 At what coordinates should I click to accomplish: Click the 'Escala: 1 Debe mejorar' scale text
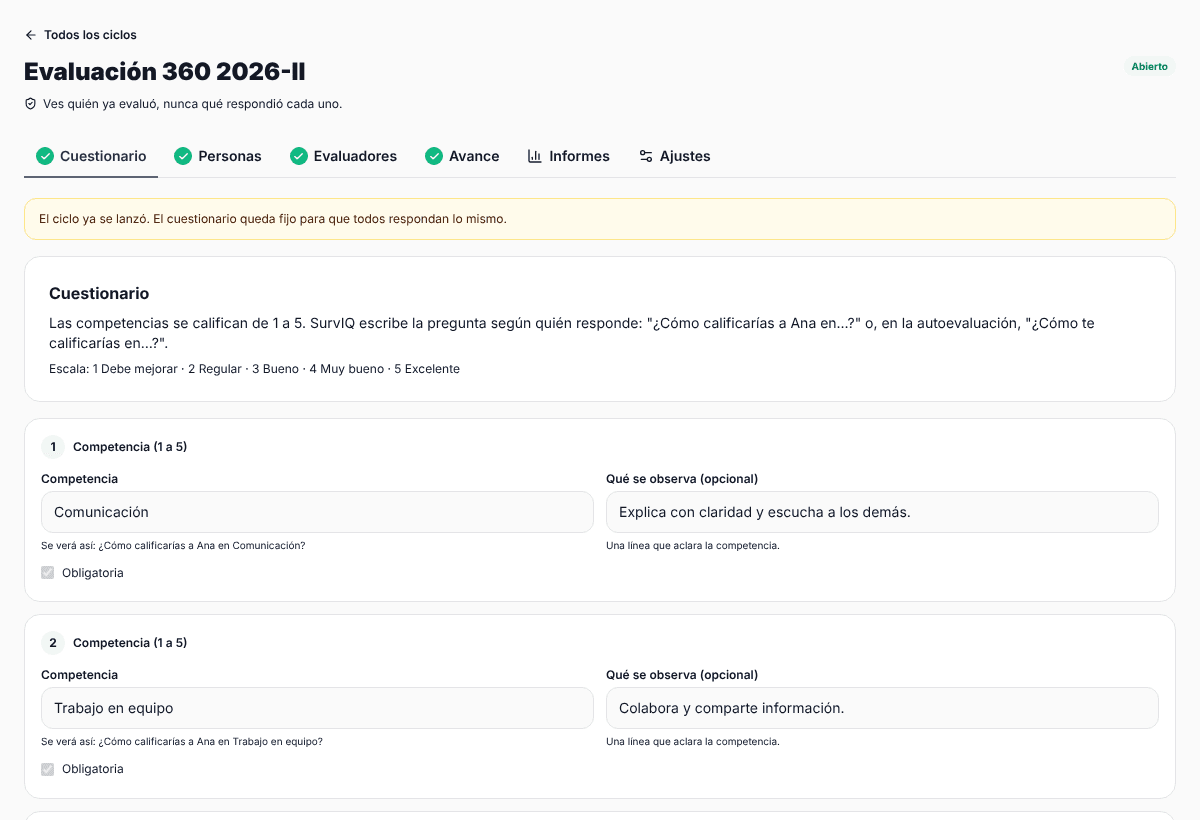[x=254, y=369]
